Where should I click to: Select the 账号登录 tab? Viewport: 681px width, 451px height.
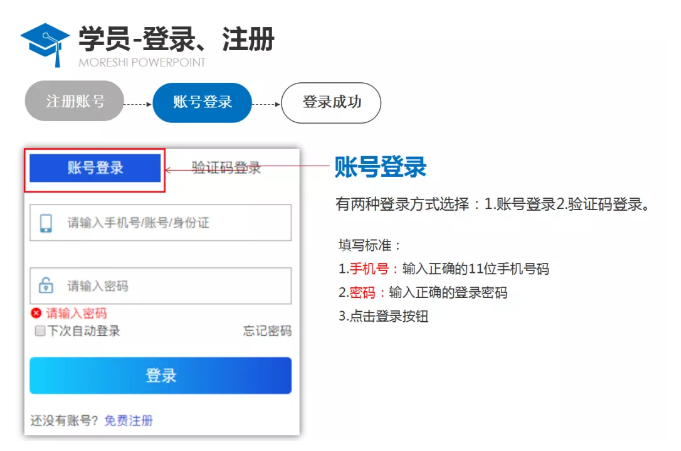(x=95, y=168)
